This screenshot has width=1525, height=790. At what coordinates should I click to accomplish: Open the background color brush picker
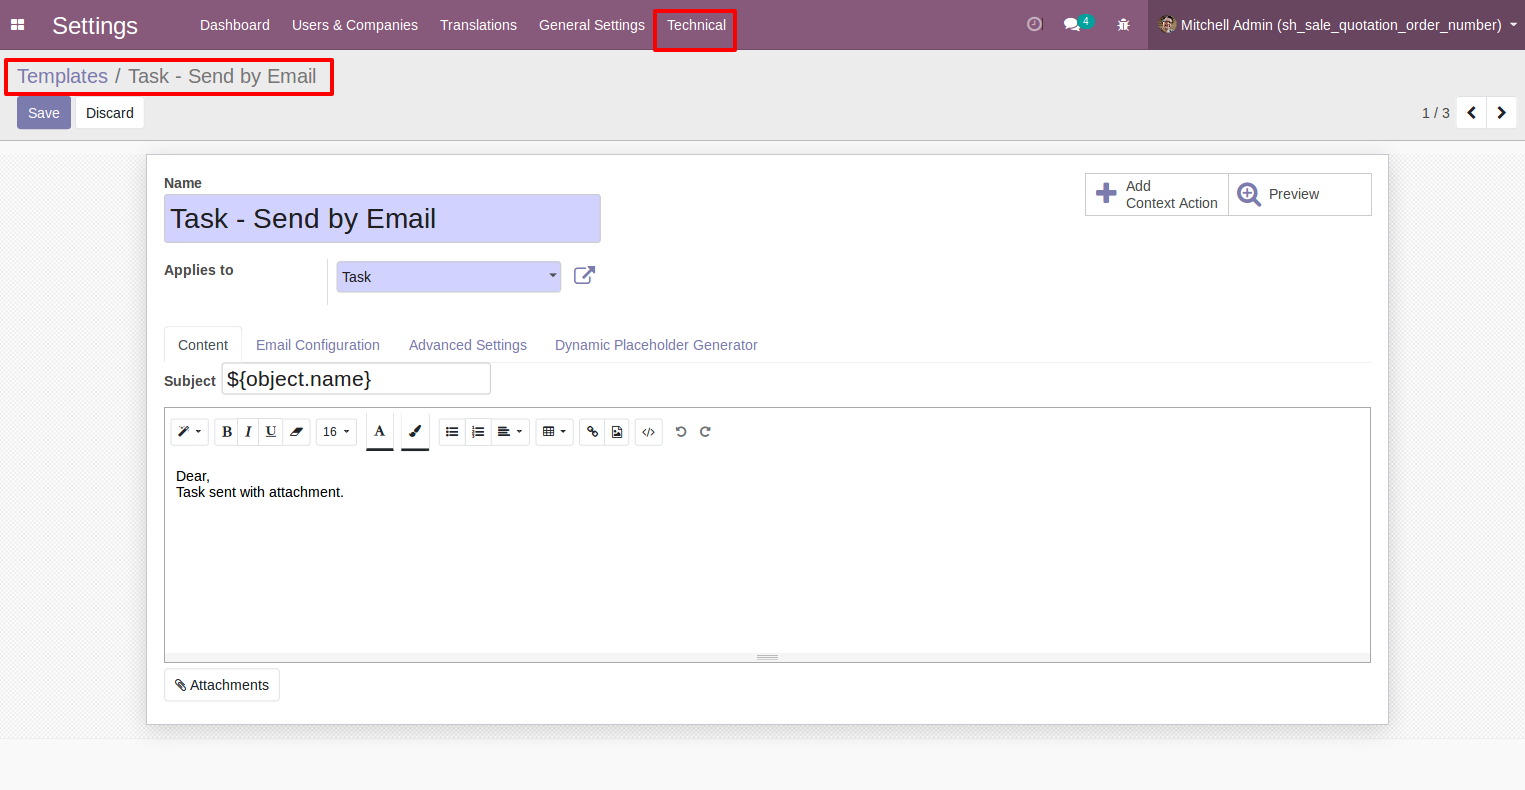point(415,432)
